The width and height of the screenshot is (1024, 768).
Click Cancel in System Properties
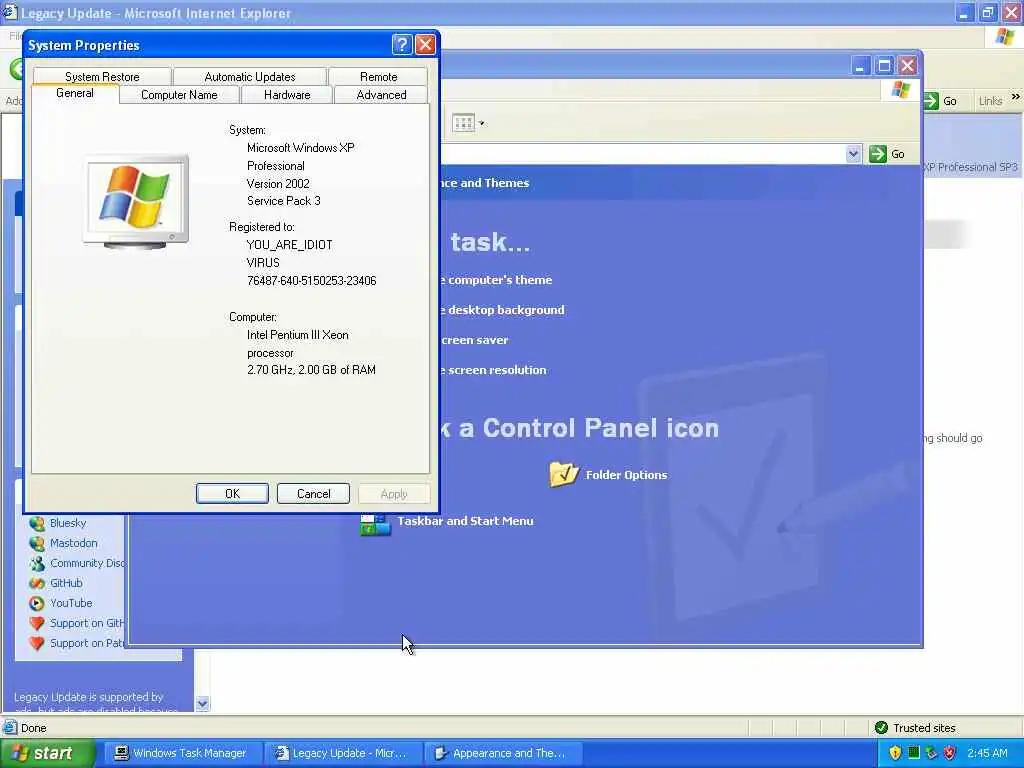[x=313, y=494]
